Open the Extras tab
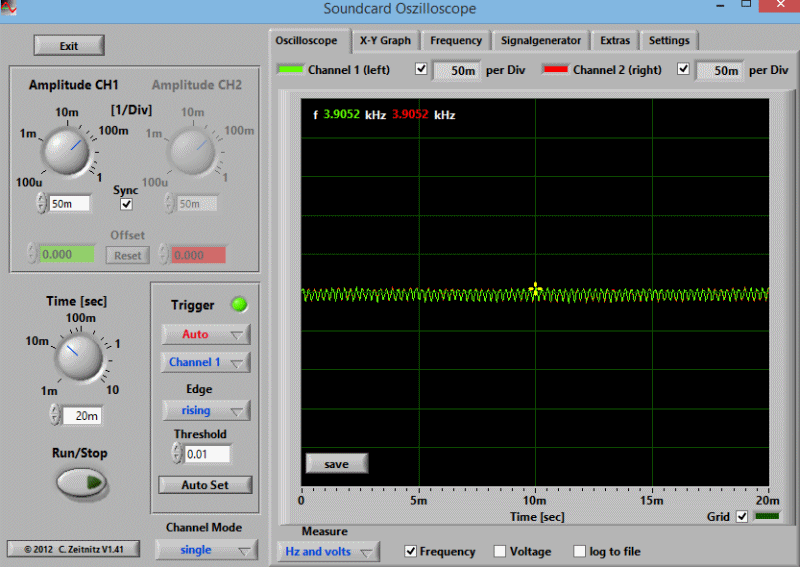 coord(615,40)
